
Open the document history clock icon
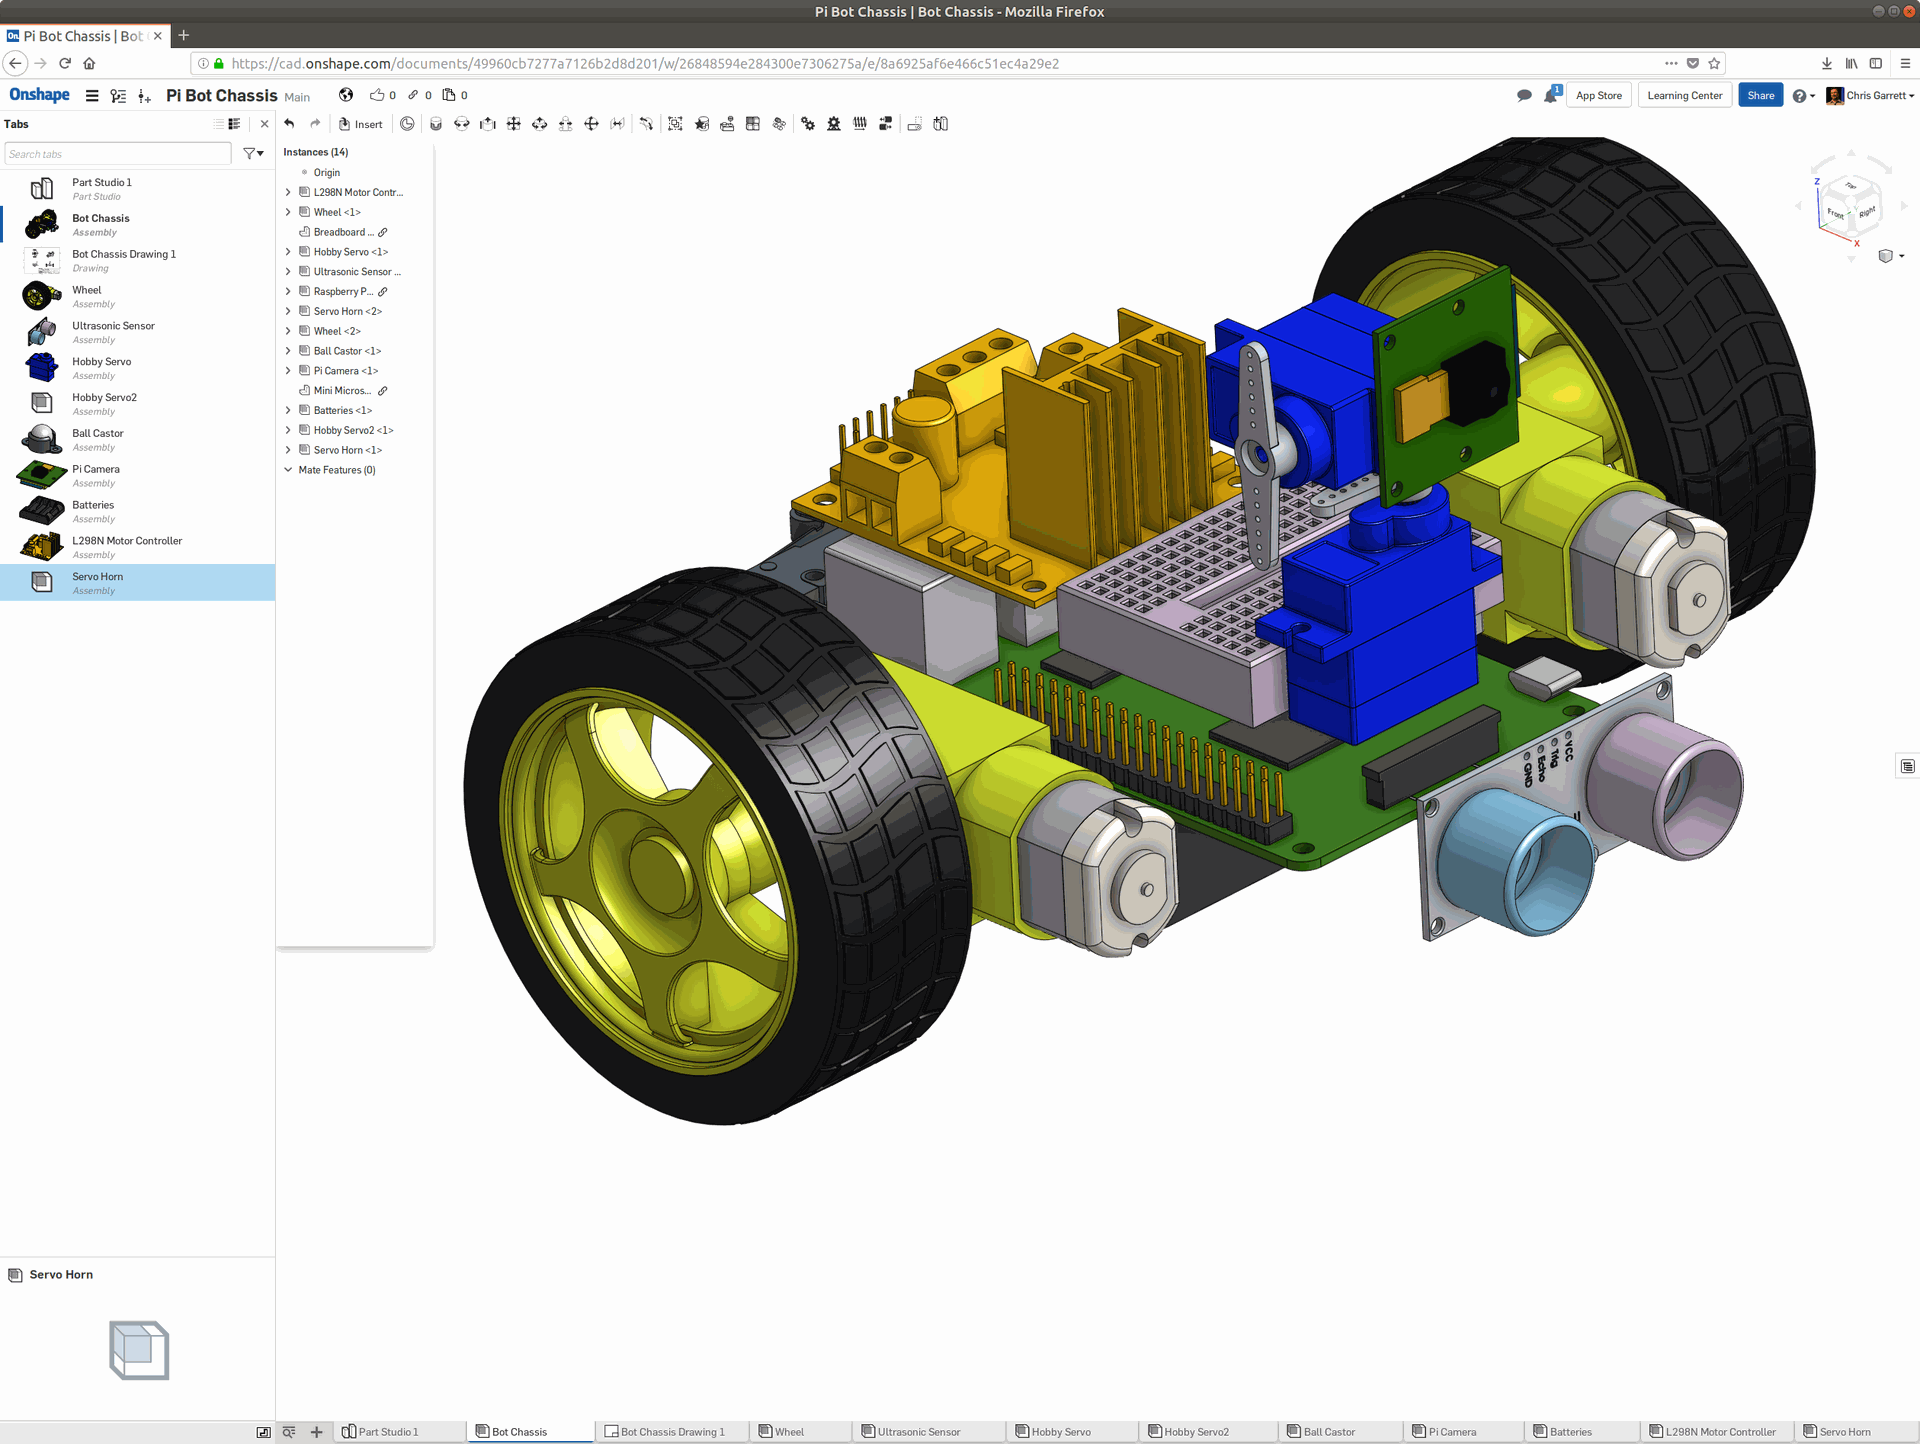pos(407,124)
